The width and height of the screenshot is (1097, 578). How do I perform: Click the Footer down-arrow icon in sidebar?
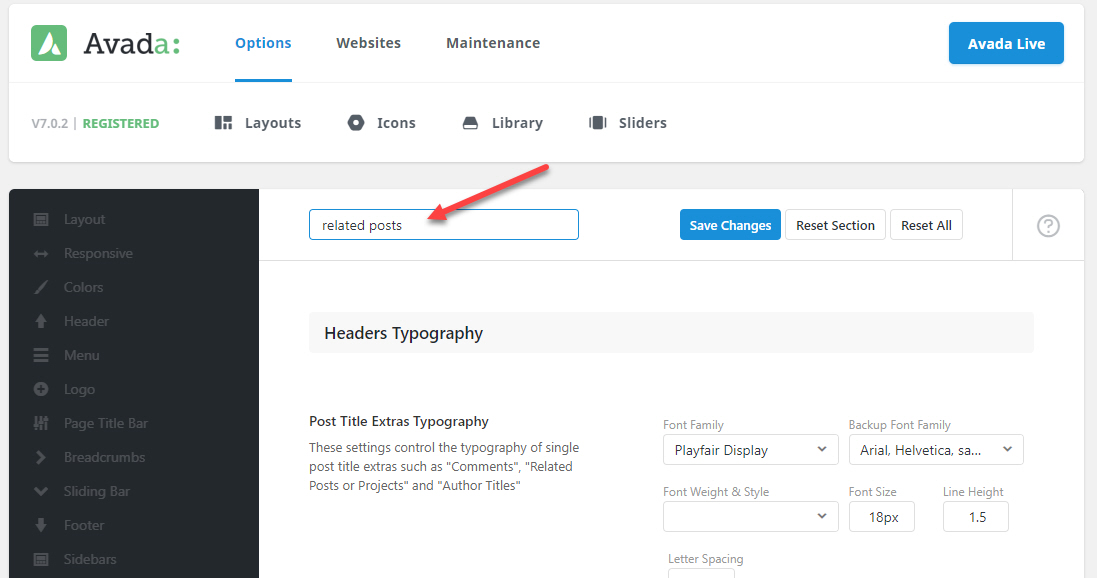[x=41, y=526]
